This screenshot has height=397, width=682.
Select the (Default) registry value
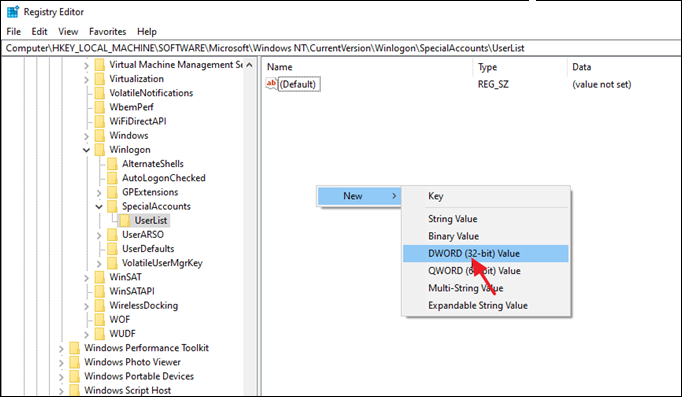(298, 84)
